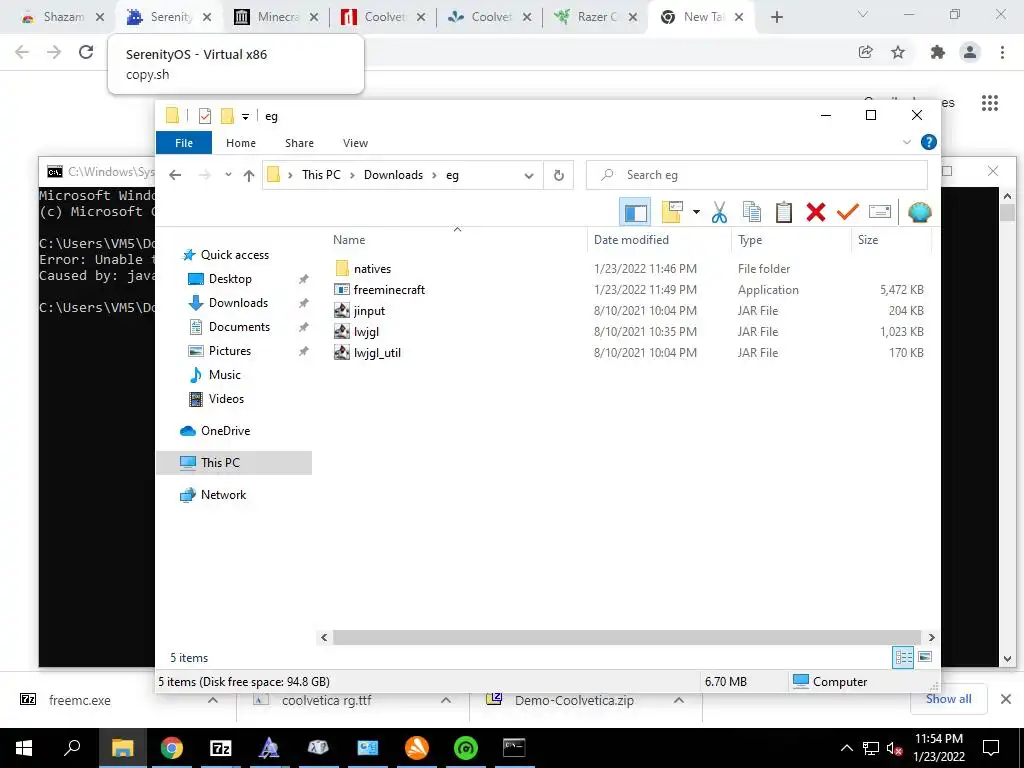Open Music in the navigation pane

click(x=224, y=375)
